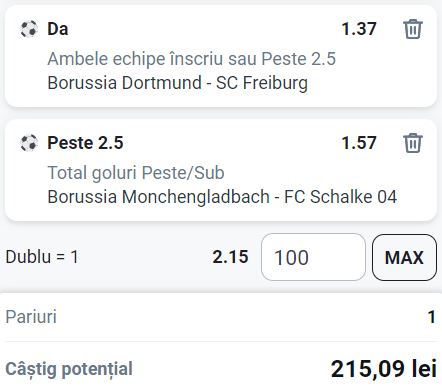Edit the 100 stake amount field

pos(313,257)
